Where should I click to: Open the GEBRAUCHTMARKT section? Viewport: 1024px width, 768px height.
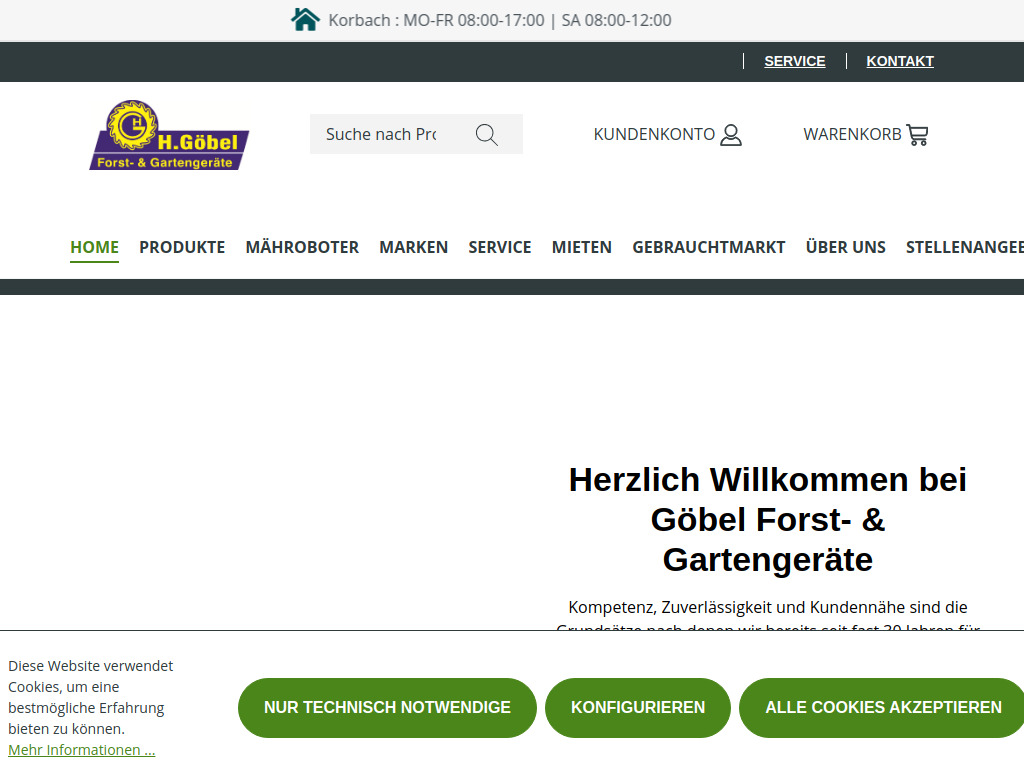708,247
